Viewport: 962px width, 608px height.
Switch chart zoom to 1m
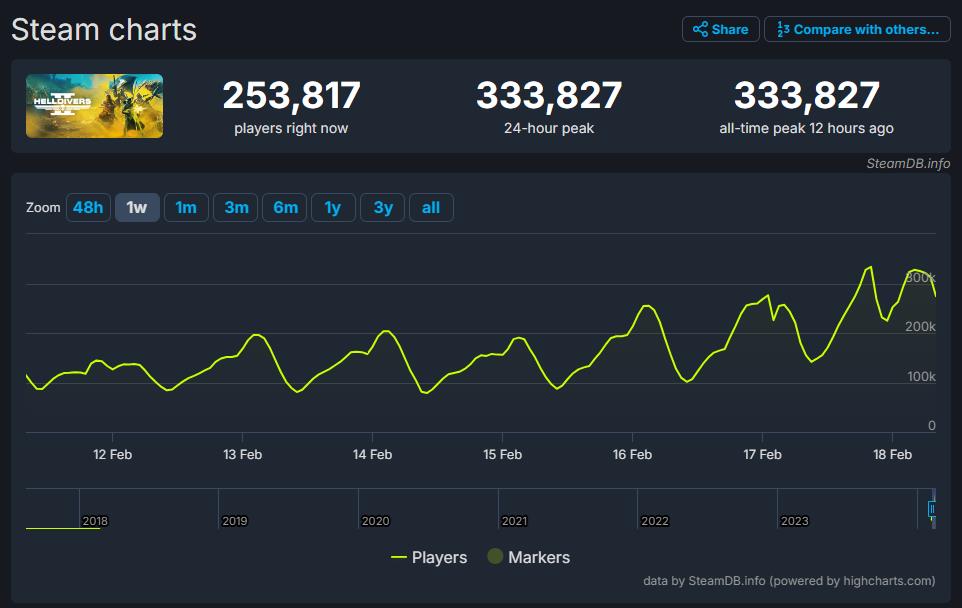pos(186,208)
